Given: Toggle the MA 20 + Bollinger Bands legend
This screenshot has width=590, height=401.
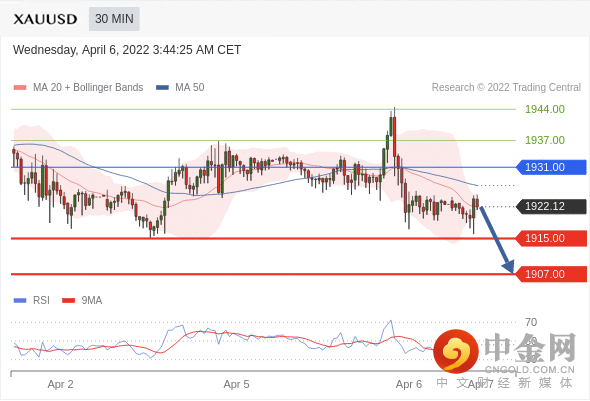Looking at the screenshot, I should click(x=78, y=88).
